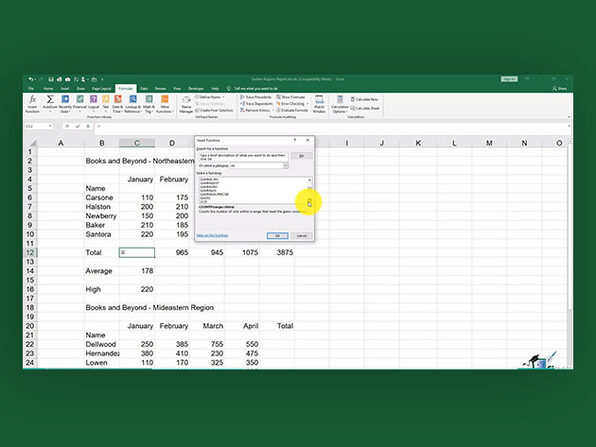Open the File tab

click(31, 89)
